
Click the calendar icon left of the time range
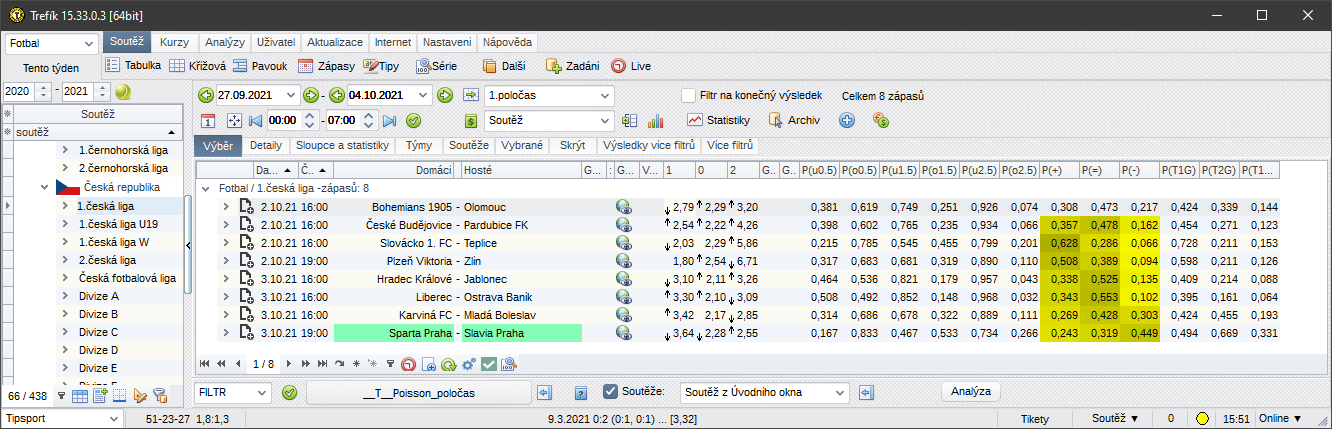pos(207,120)
